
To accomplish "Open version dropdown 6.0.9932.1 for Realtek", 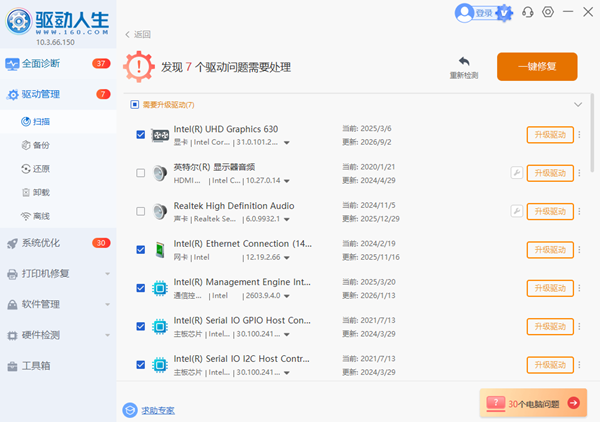I will [x=287, y=219].
